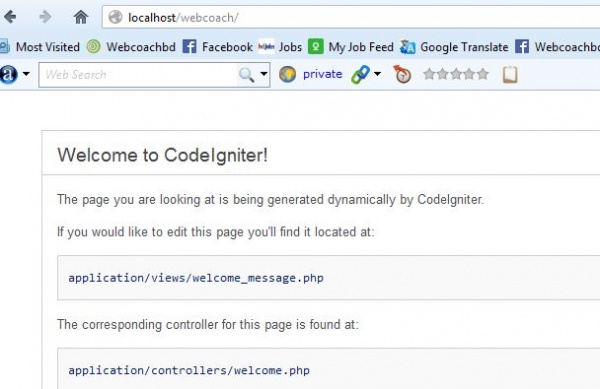Click the Welcome to CodeIgniter! heading
600x389 pixels.
click(x=163, y=155)
